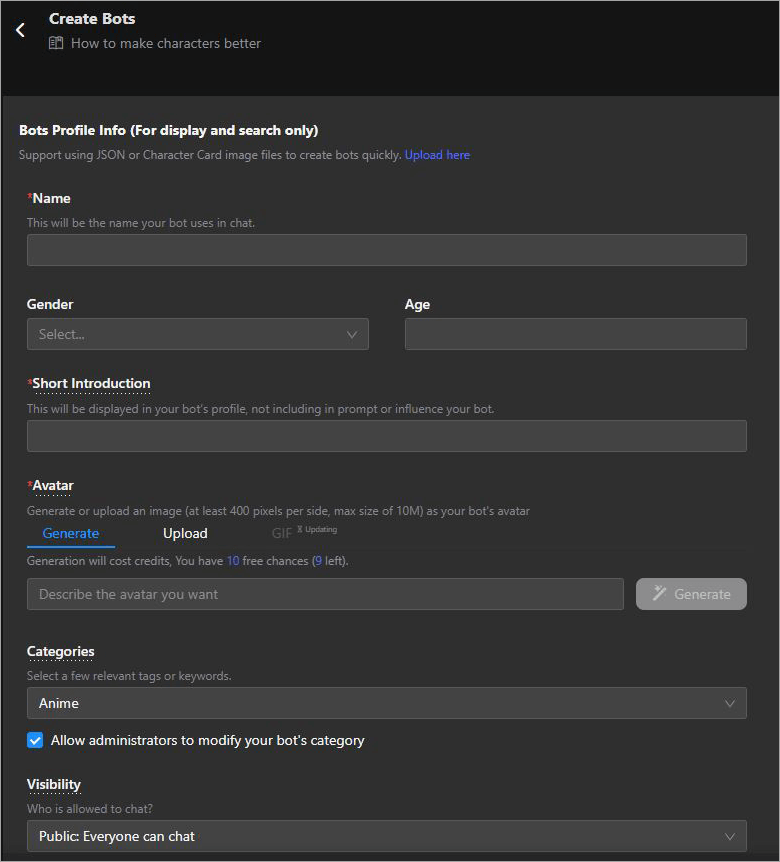
Task: Expand the Categories dropdown showing Anime
Action: (x=386, y=704)
